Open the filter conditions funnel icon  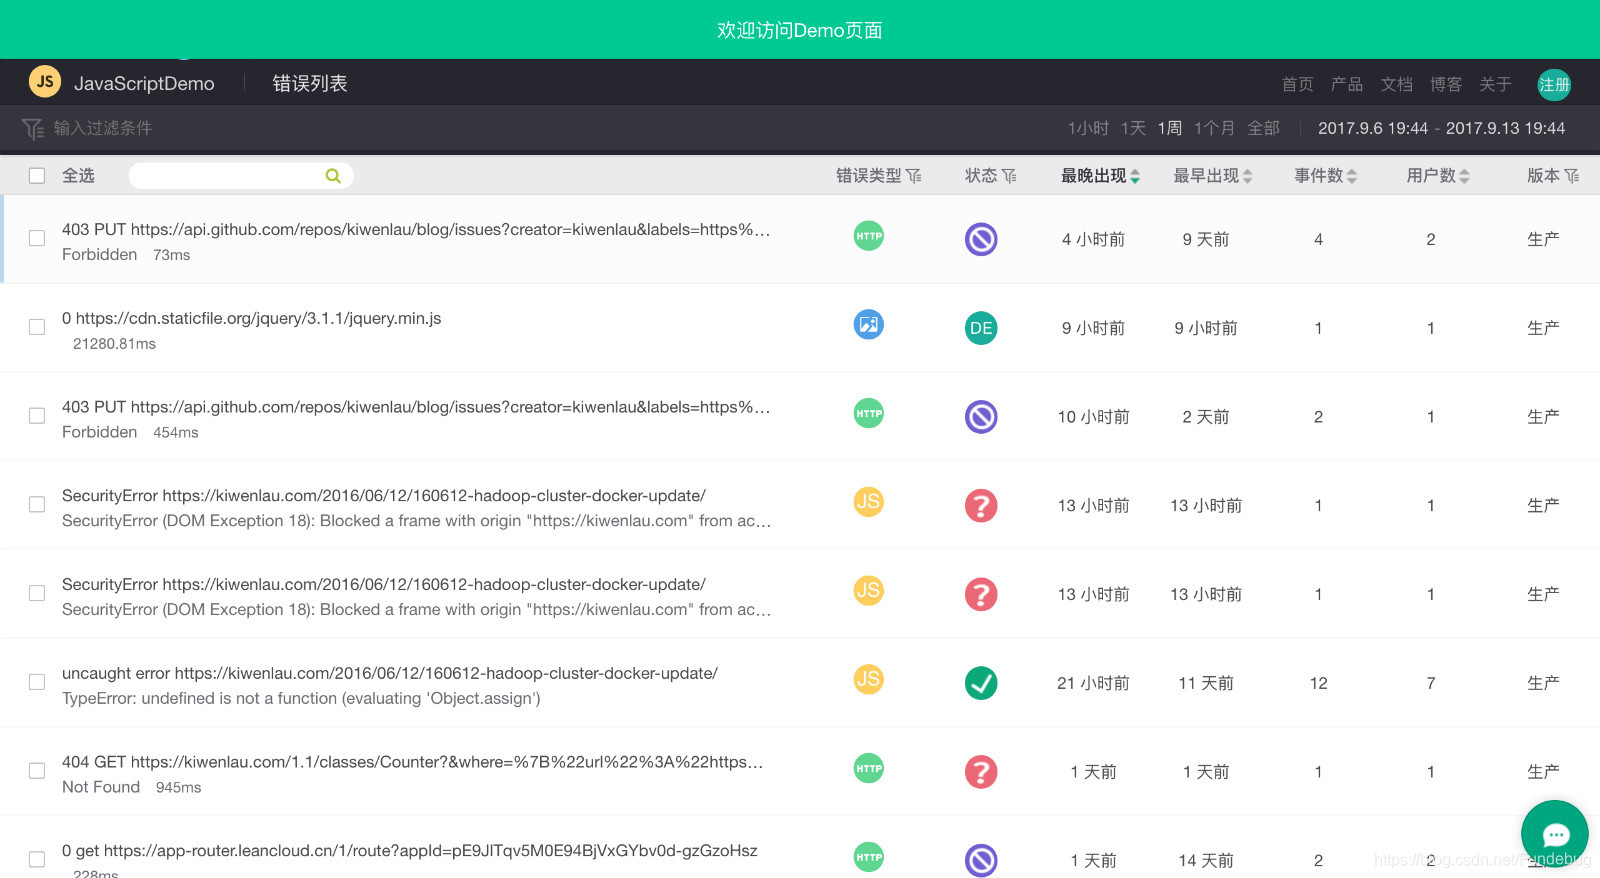[32, 128]
